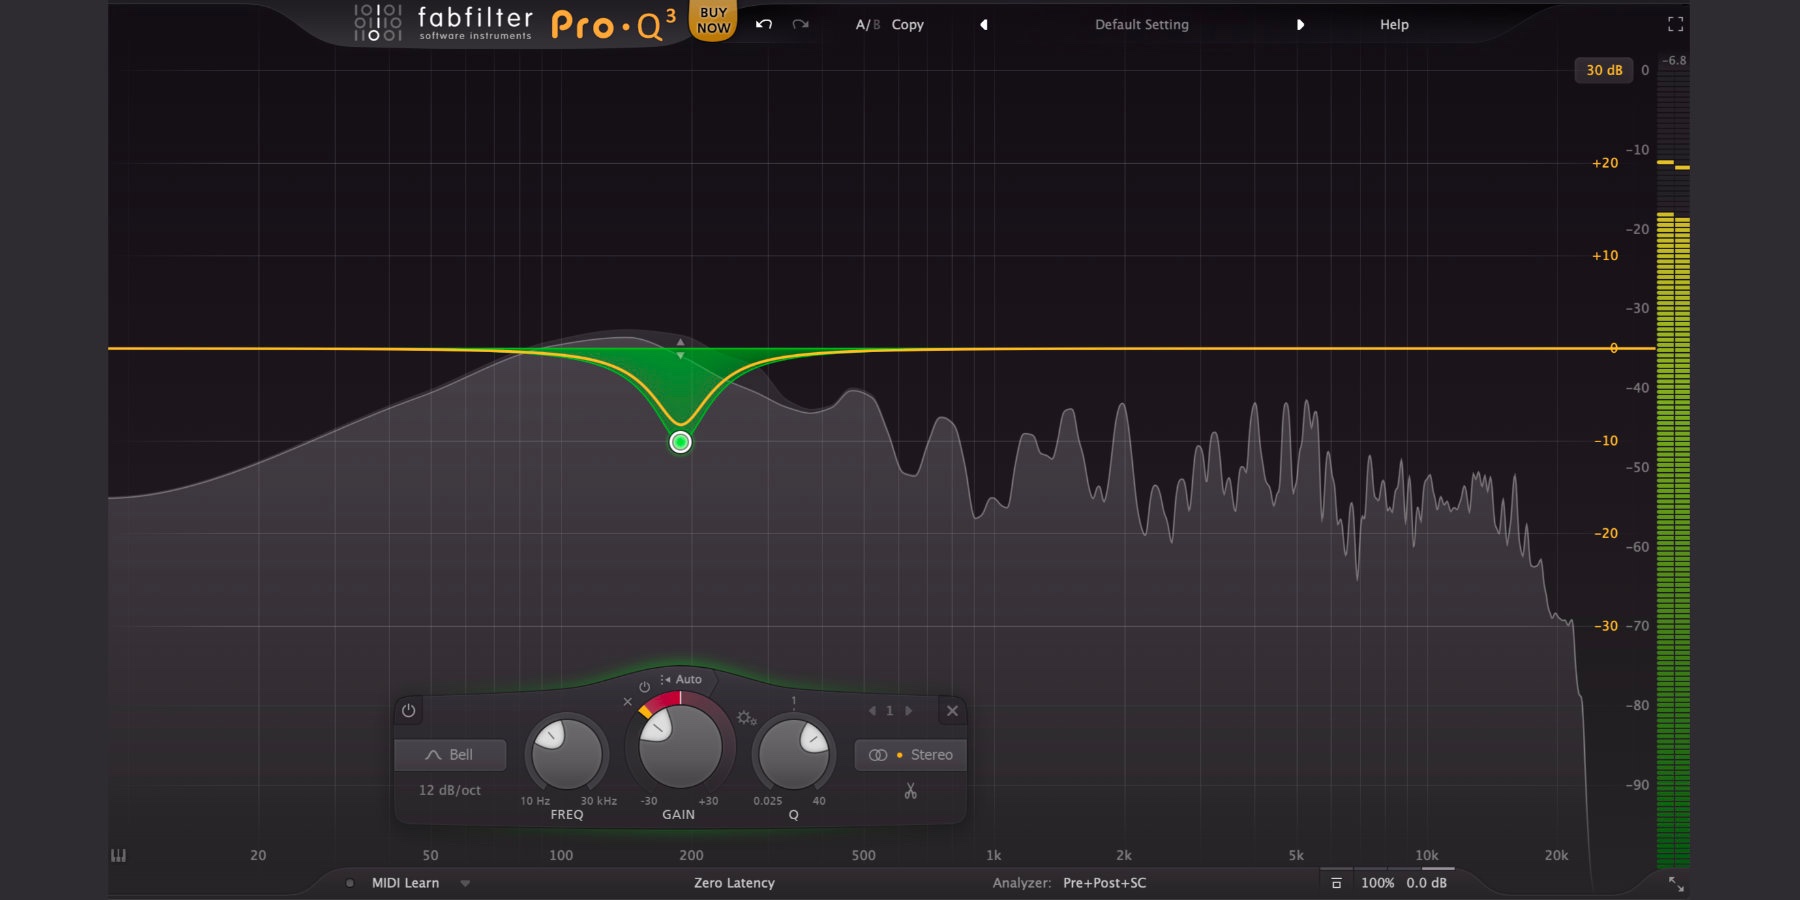Enable MIDI Learn mode
Screen dimensions: 1800x900
[x=405, y=883]
